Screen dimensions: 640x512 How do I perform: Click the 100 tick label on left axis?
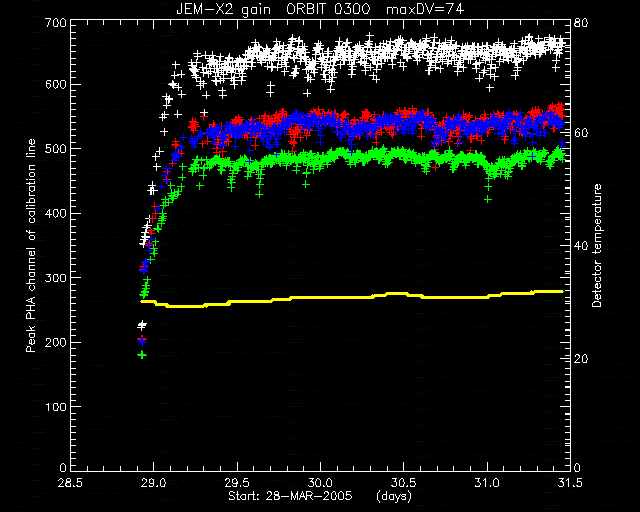pos(55,407)
